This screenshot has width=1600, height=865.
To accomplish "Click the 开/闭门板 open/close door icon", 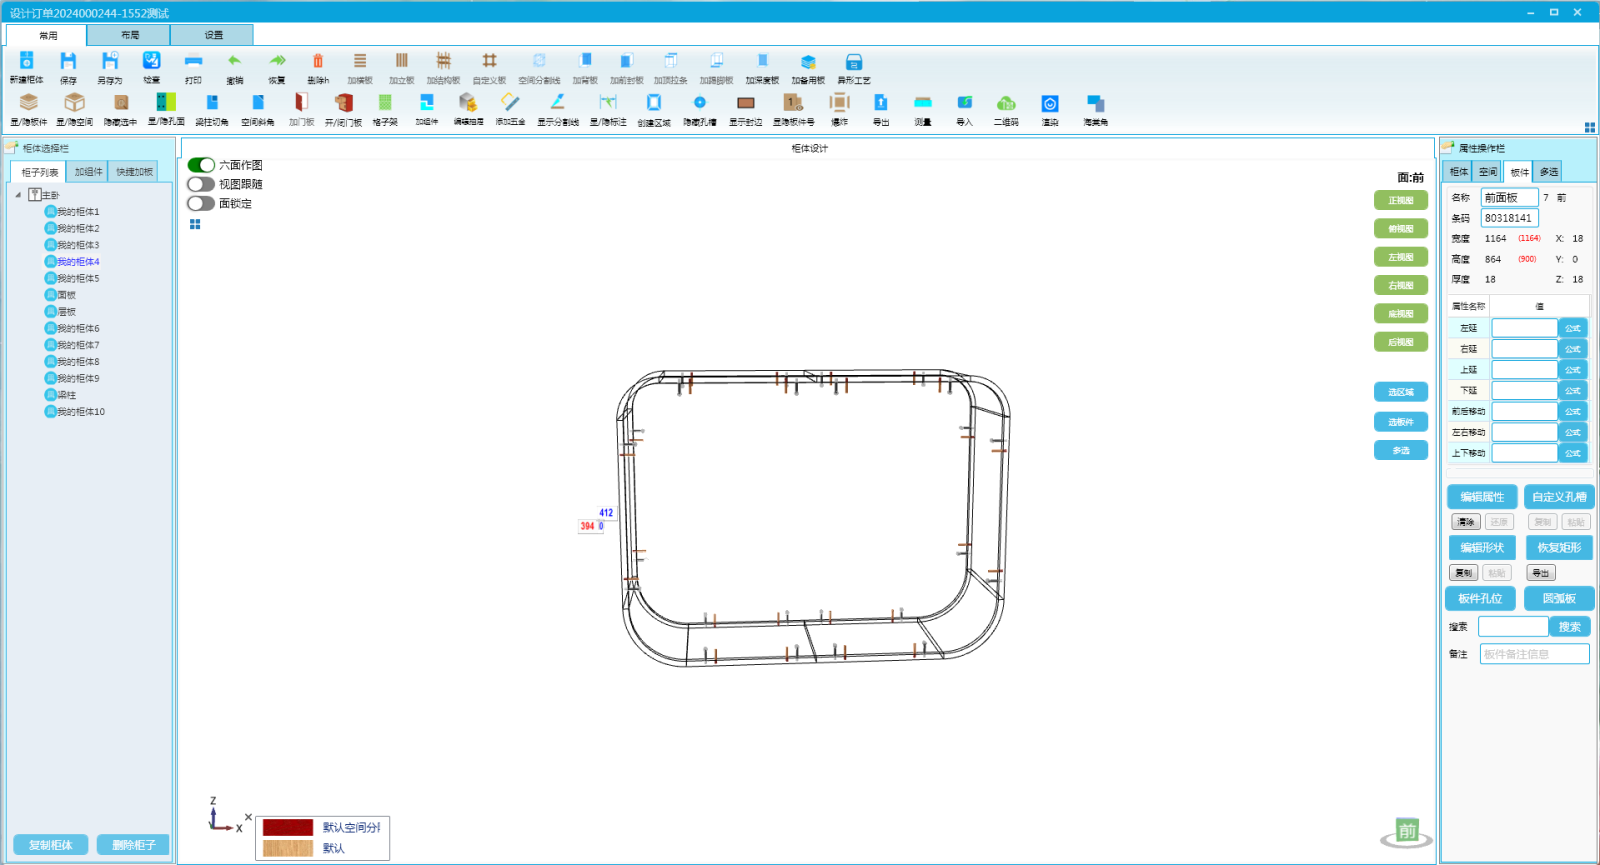I will point(343,102).
